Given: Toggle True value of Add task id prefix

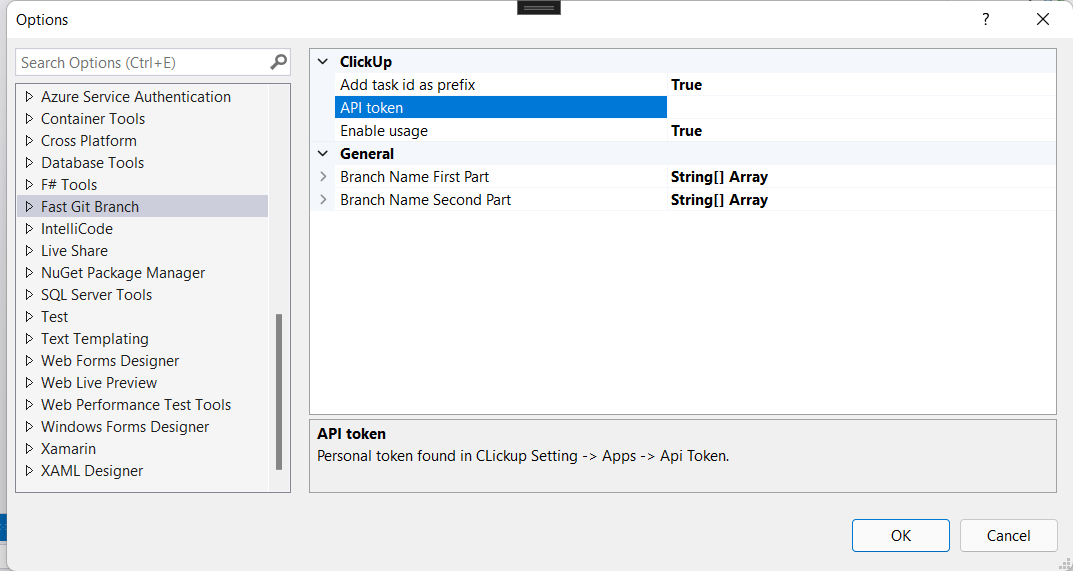Looking at the screenshot, I should (x=686, y=85).
